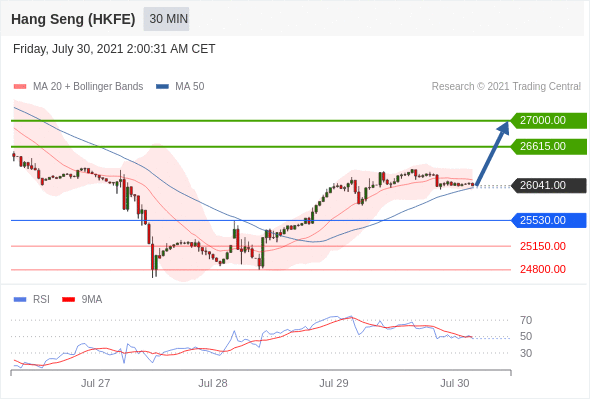The image size is (590, 400).
Task: Toggle the MA 20 + Bollinger Bands legend label
Action: pos(88,87)
